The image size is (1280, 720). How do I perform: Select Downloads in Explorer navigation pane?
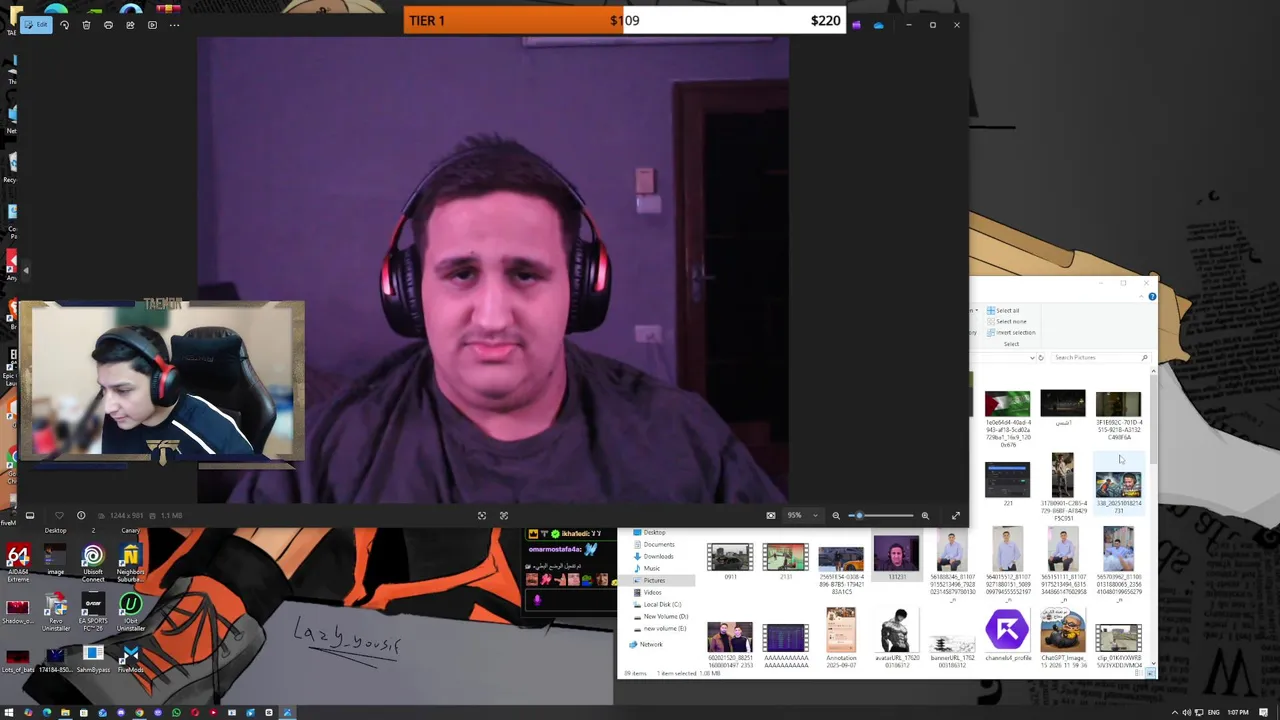[x=658, y=556]
